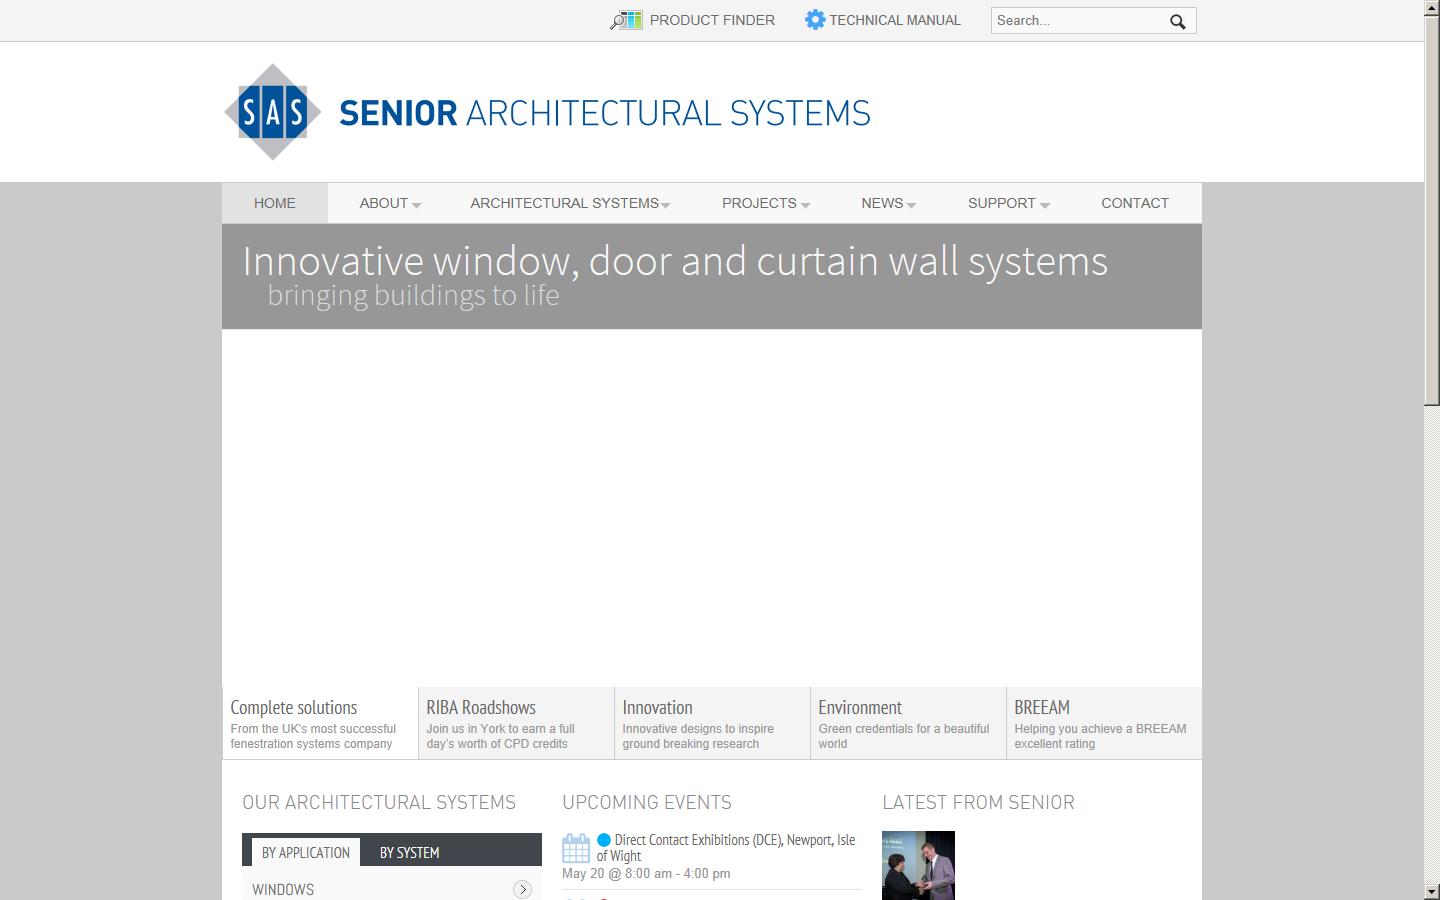The width and height of the screenshot is (1440, 900).
Task: Click the BREEAM excellent rating panel
Action: (x=1103, y=722)
